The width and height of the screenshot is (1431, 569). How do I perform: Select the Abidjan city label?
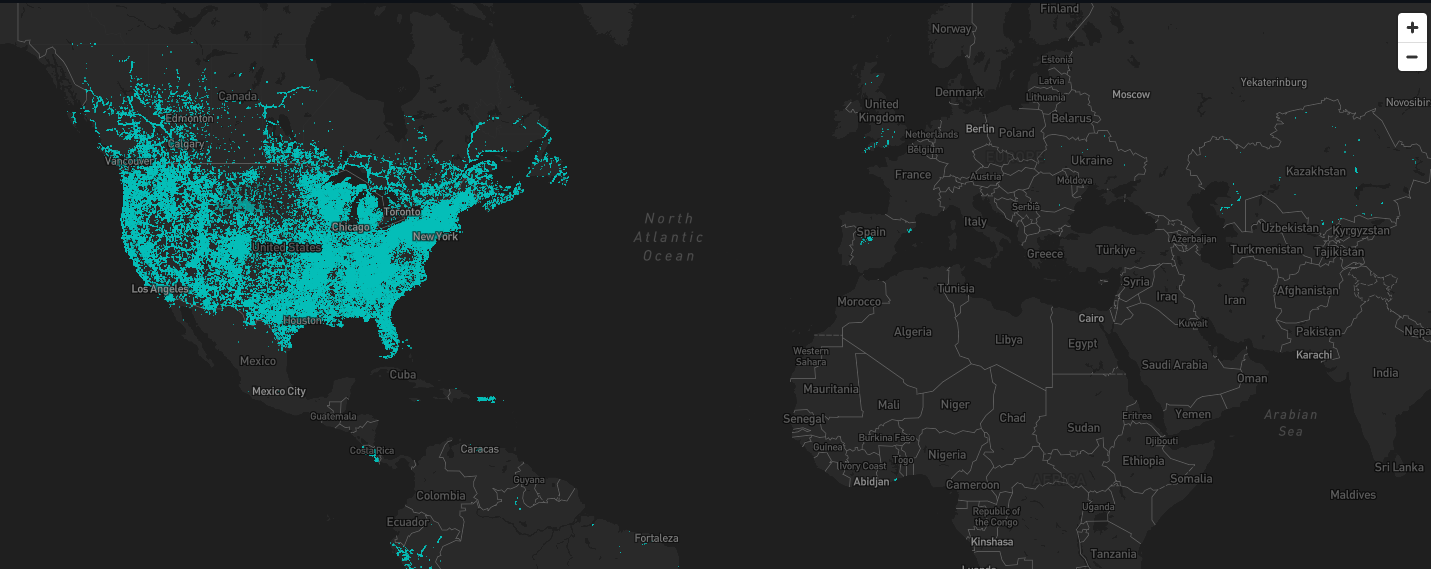pos(869,480)
